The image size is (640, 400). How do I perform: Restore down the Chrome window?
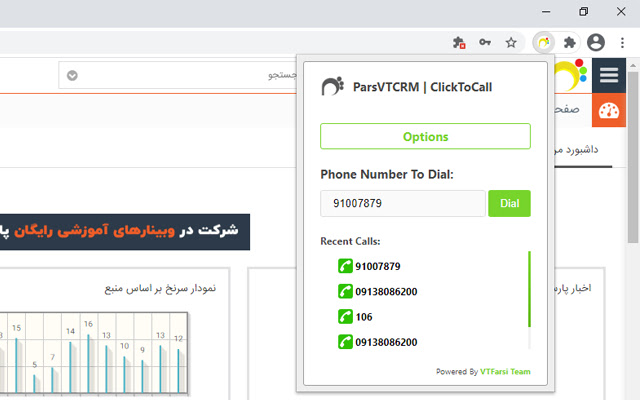pyautogui.click(x=584, y=11)
